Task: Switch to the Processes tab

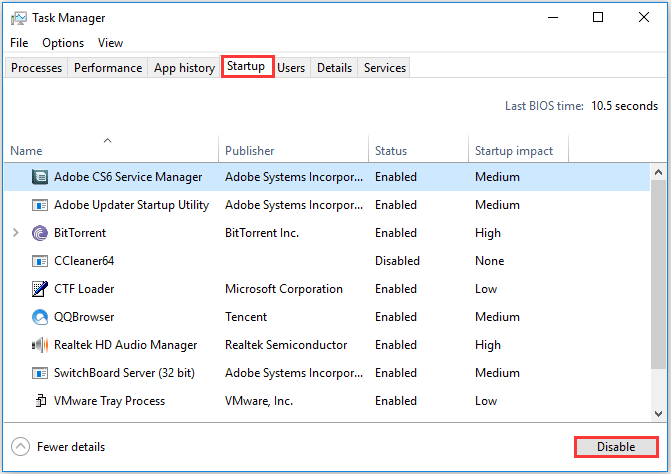Action: click(x=36, y=68)
